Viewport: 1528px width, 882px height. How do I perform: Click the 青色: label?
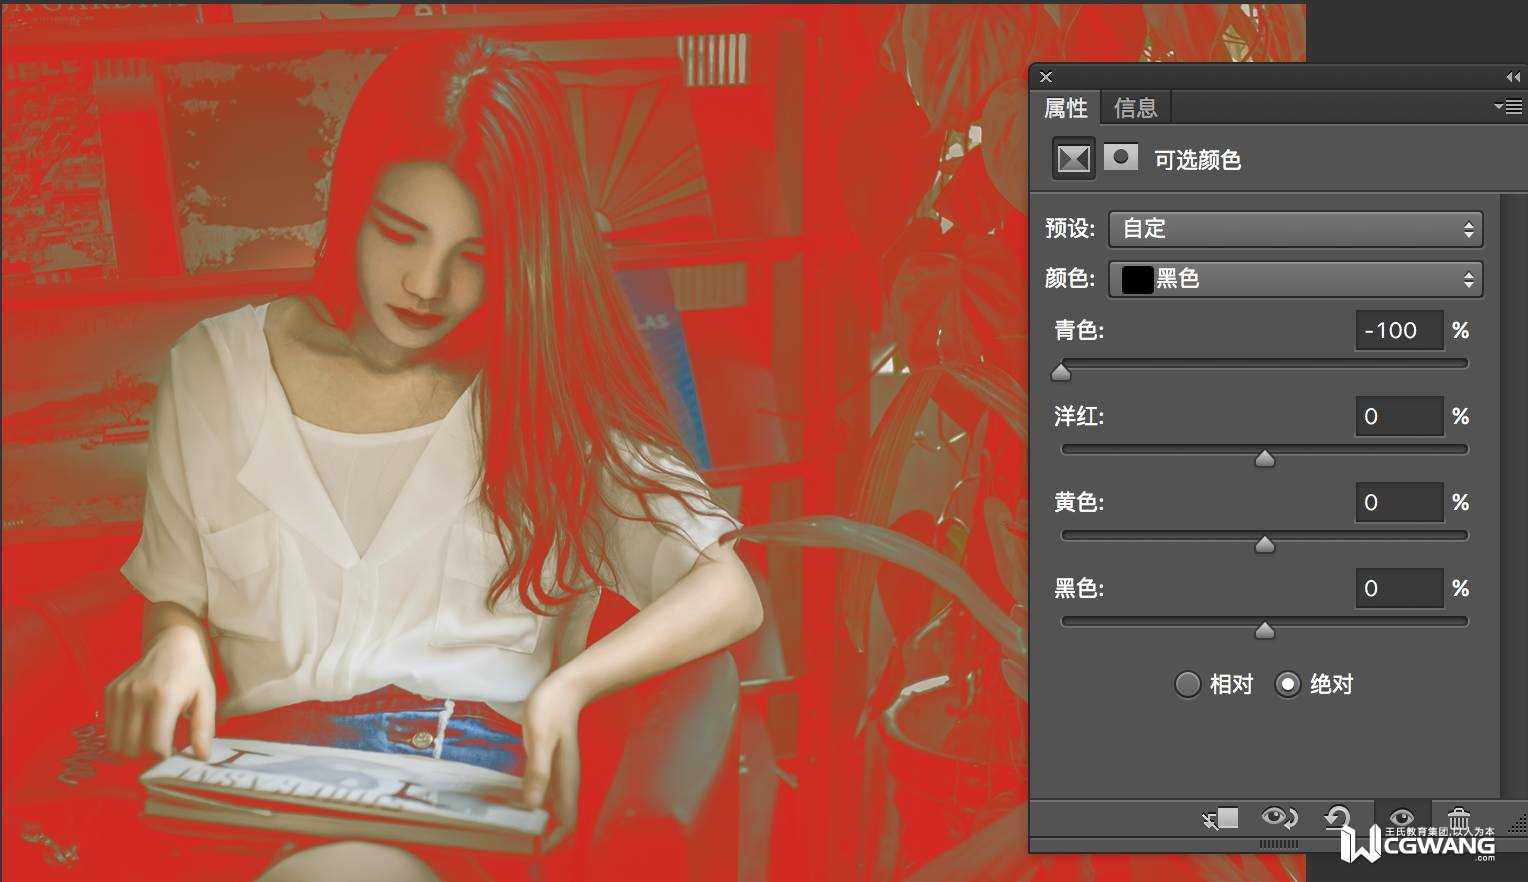coord(1079,330)
